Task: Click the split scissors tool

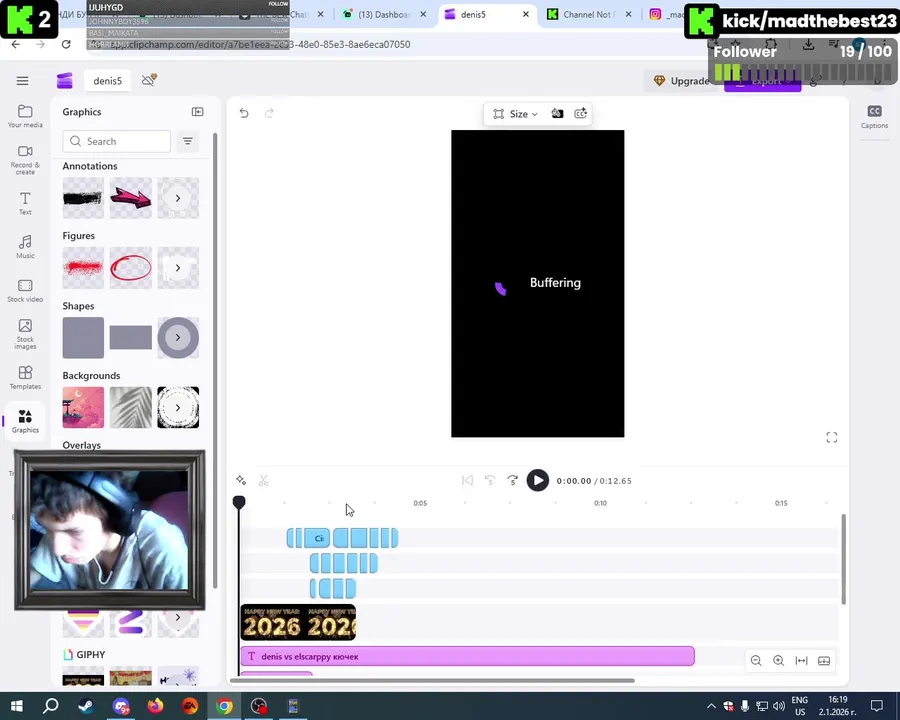Action: click(263, 481)
